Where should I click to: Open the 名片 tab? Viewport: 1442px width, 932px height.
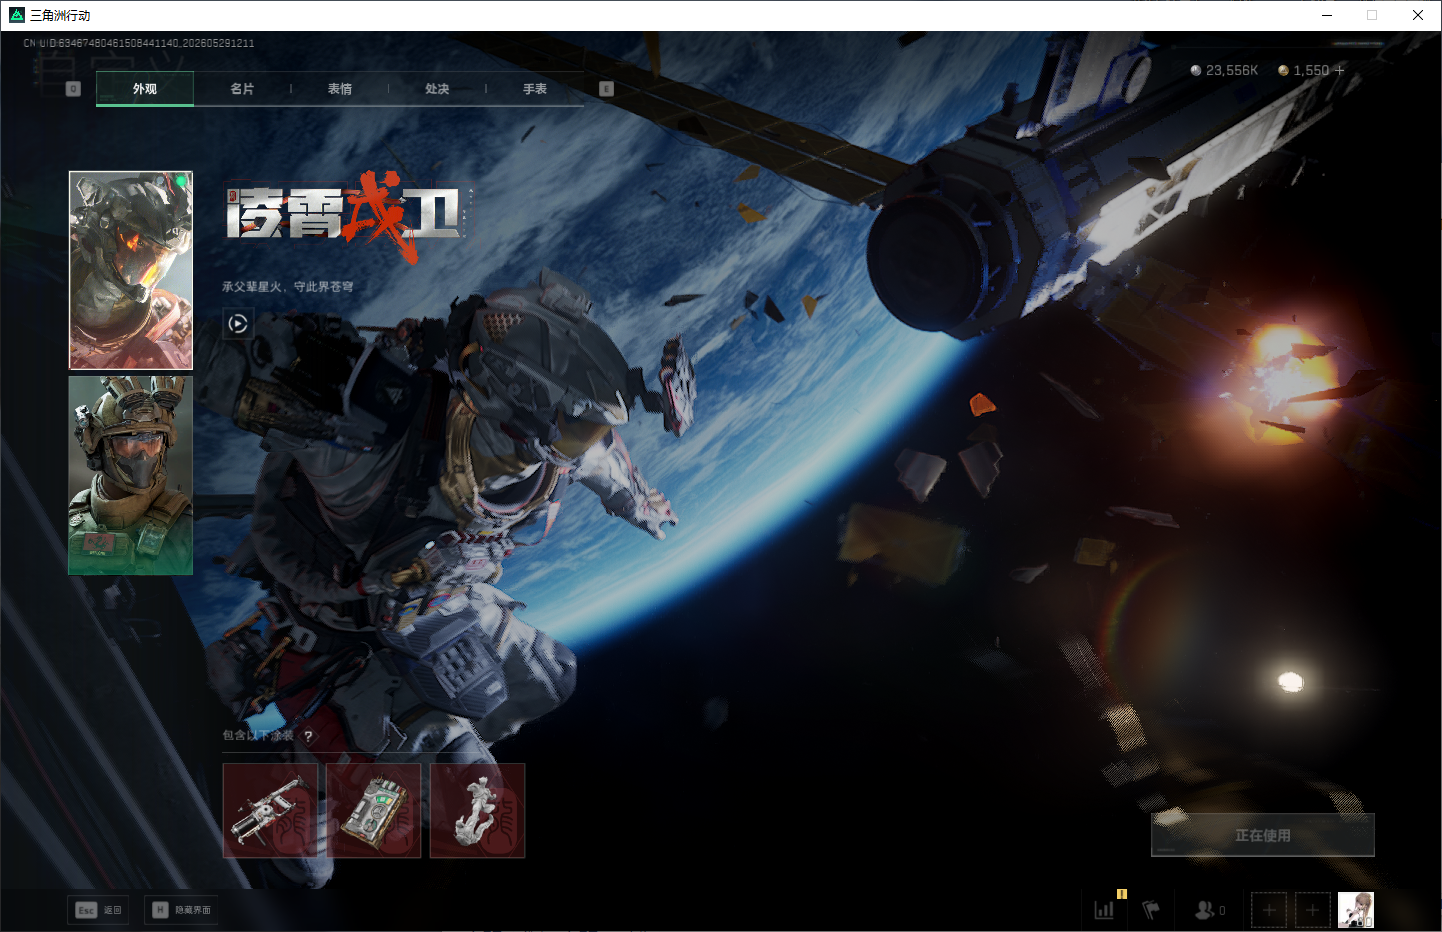pos(242,89)
